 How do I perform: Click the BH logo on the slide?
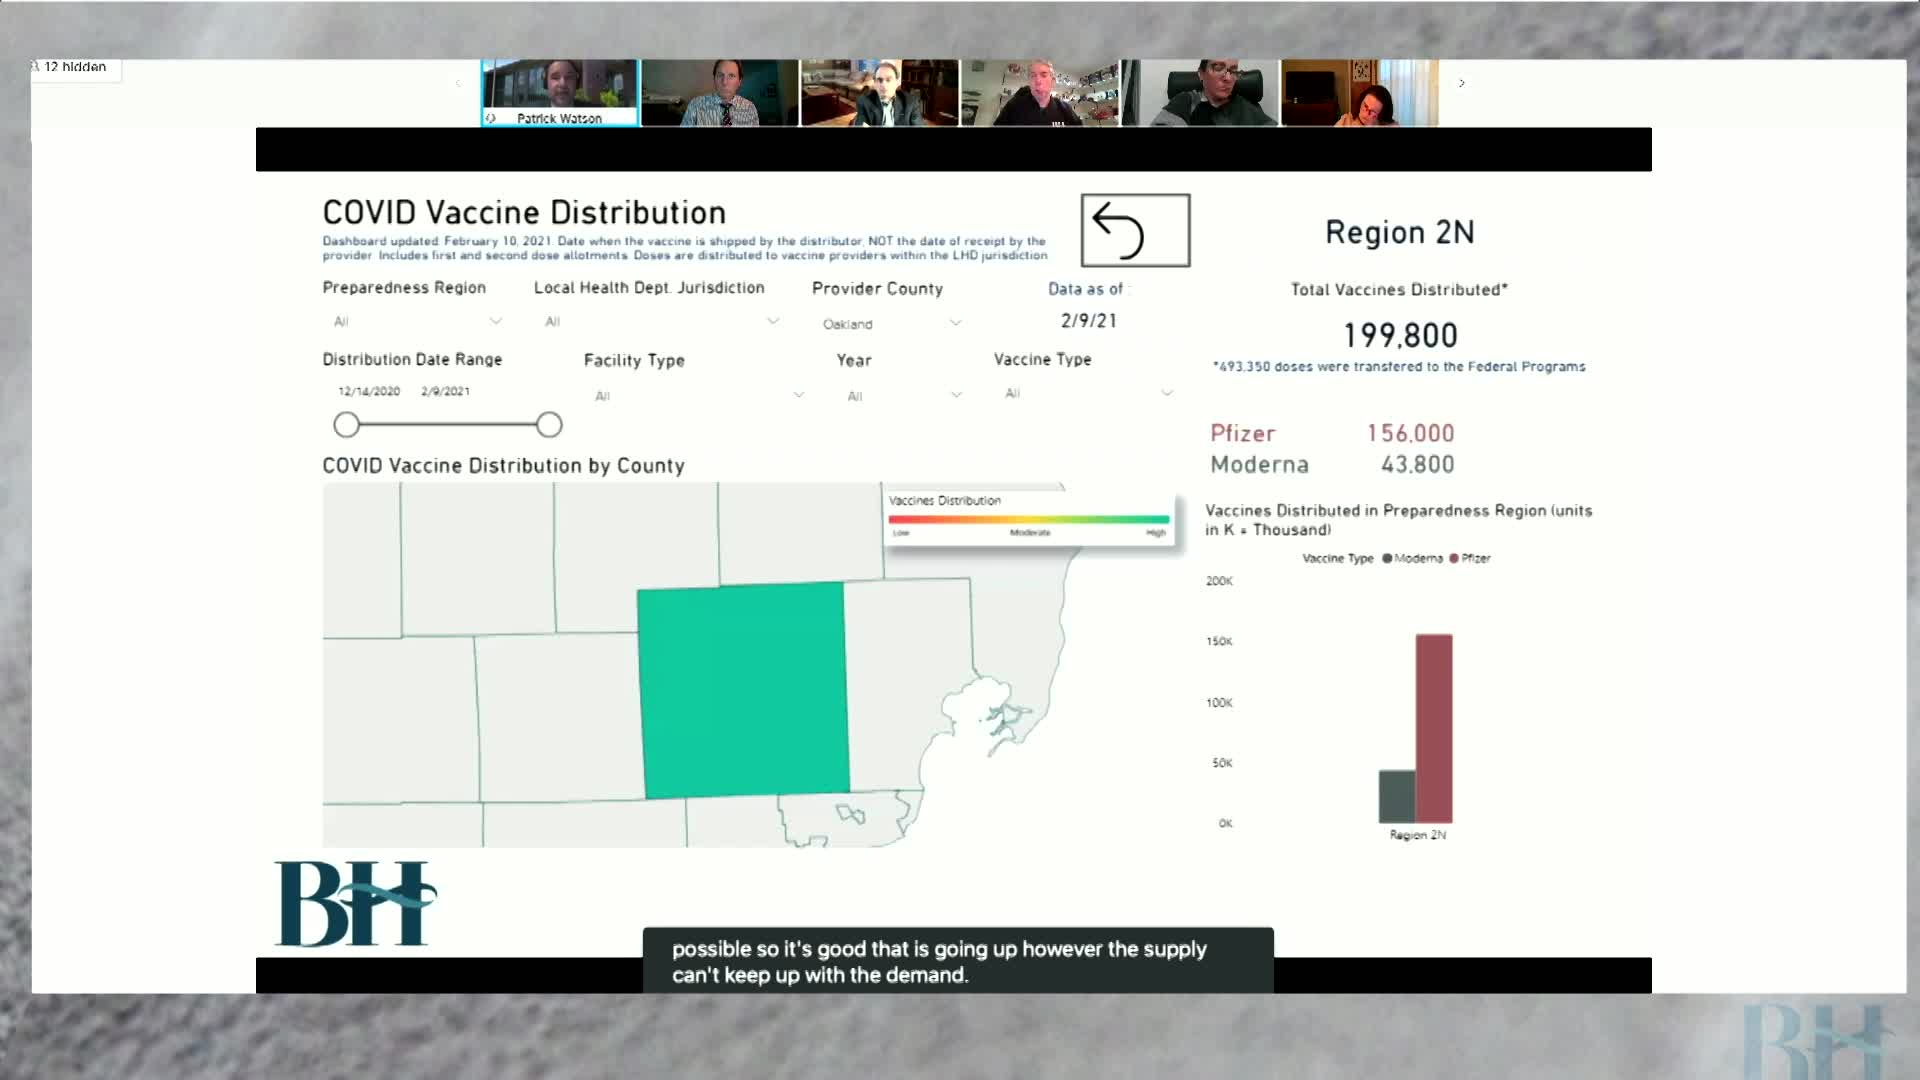click(x=355, y=904)
